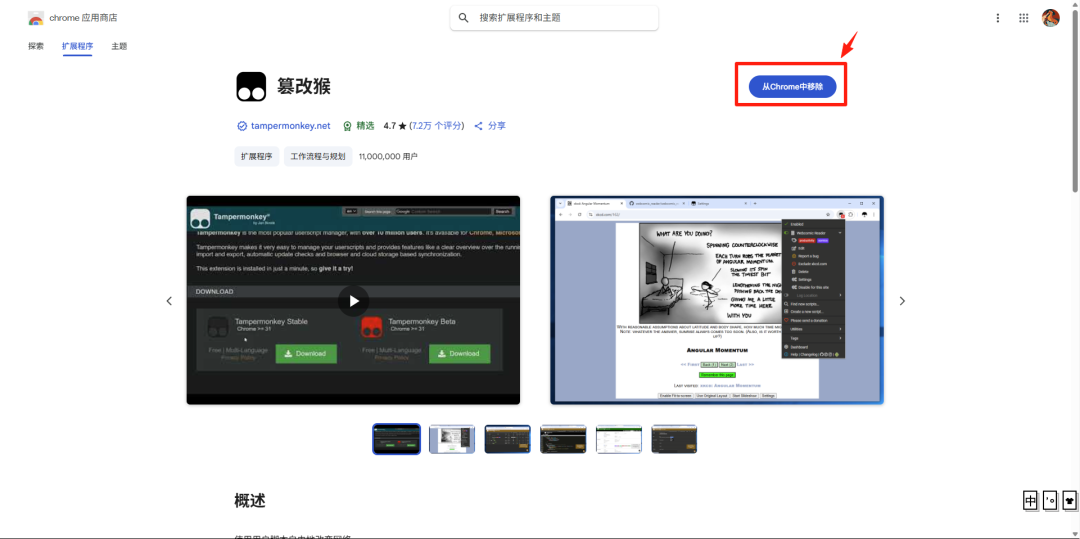Switch to the 主题 tab
1080x539 pixels.
pos(119,46)
